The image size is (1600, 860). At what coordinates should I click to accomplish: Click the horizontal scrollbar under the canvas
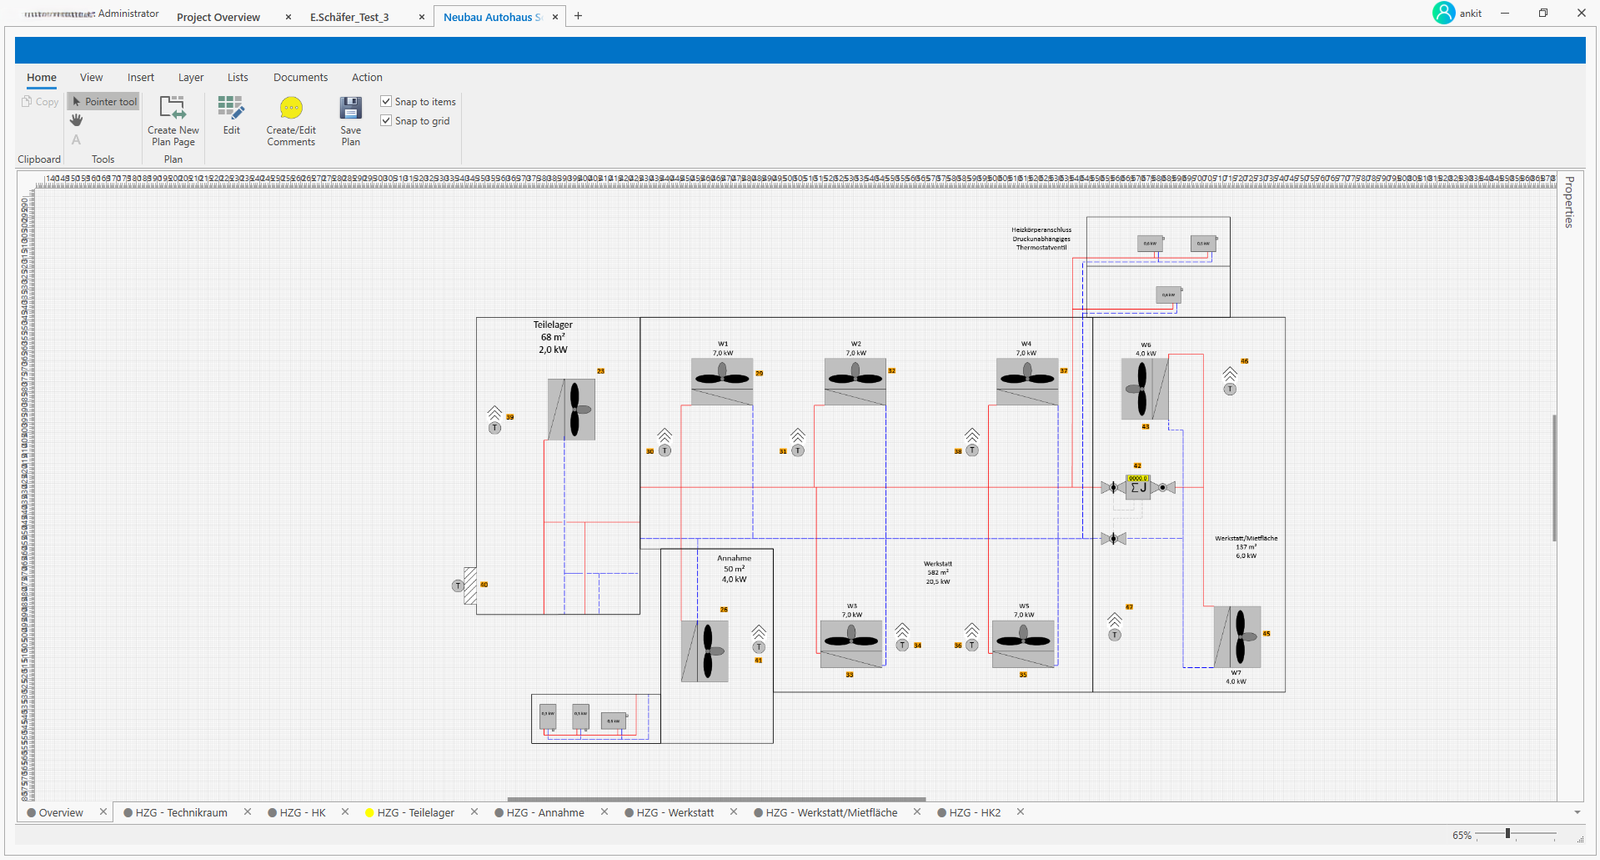click(716, 799)
